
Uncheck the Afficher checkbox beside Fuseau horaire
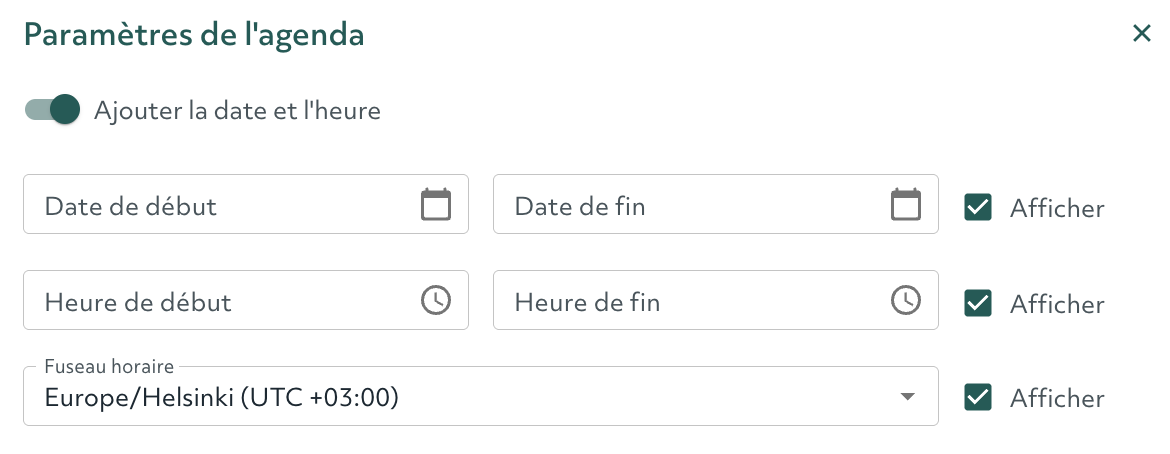click(977, 397)
